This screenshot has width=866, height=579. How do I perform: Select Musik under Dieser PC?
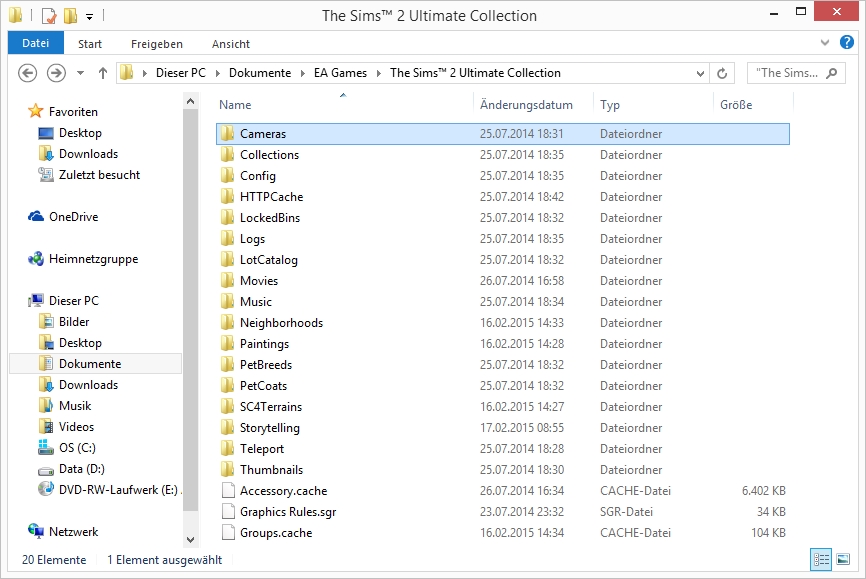point(75,406)
